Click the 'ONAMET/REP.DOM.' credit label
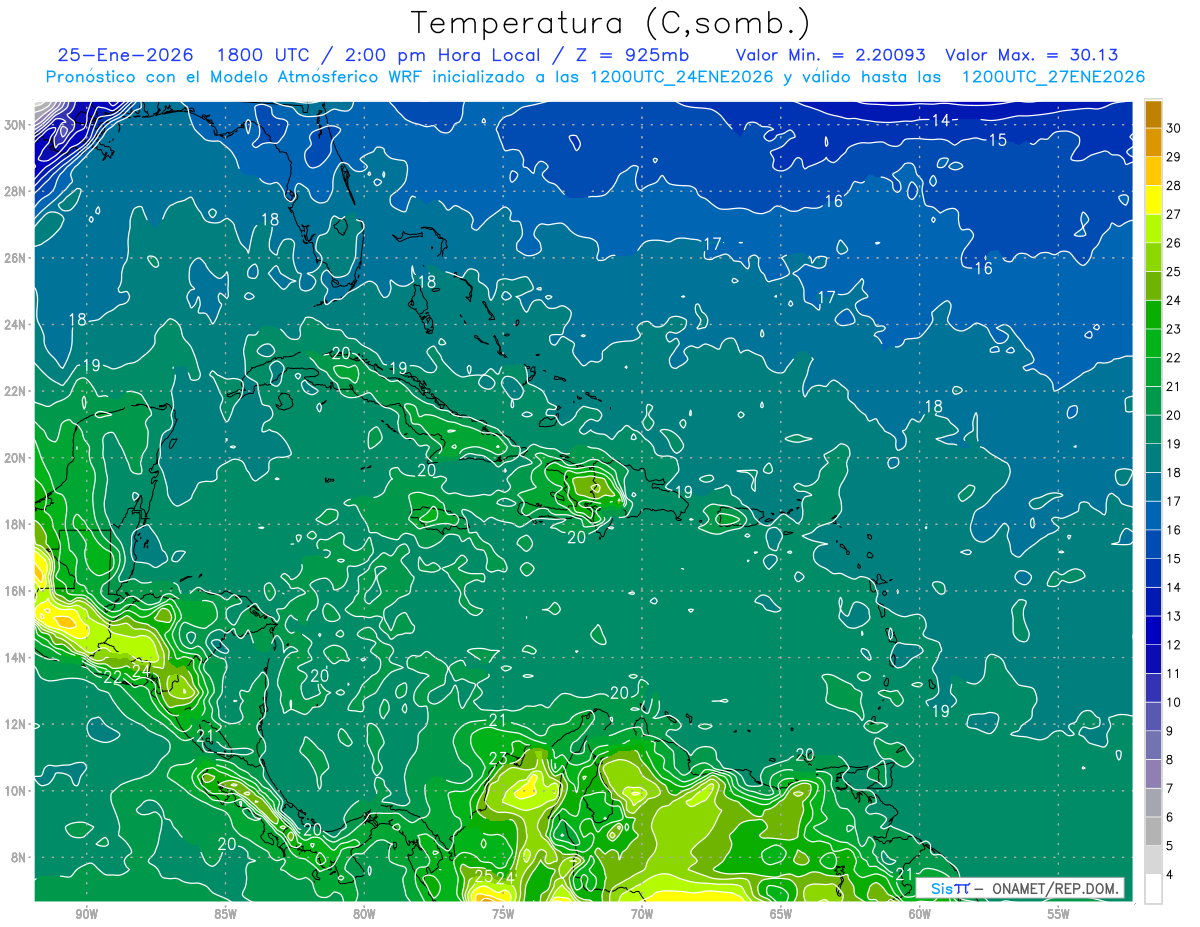Screen dimensions: 1200x927 (1055, 888)
